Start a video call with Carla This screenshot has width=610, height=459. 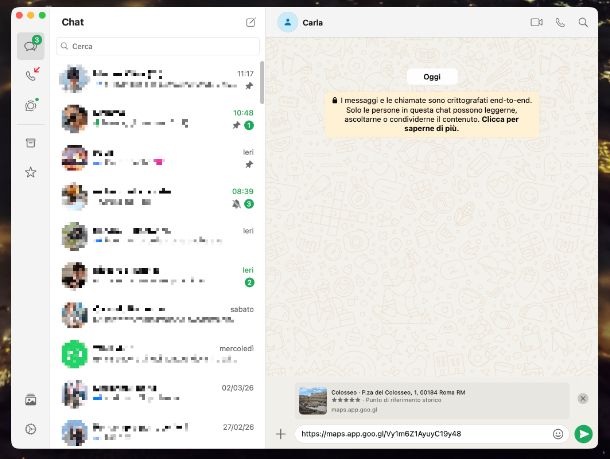click(x=536, y=22)
